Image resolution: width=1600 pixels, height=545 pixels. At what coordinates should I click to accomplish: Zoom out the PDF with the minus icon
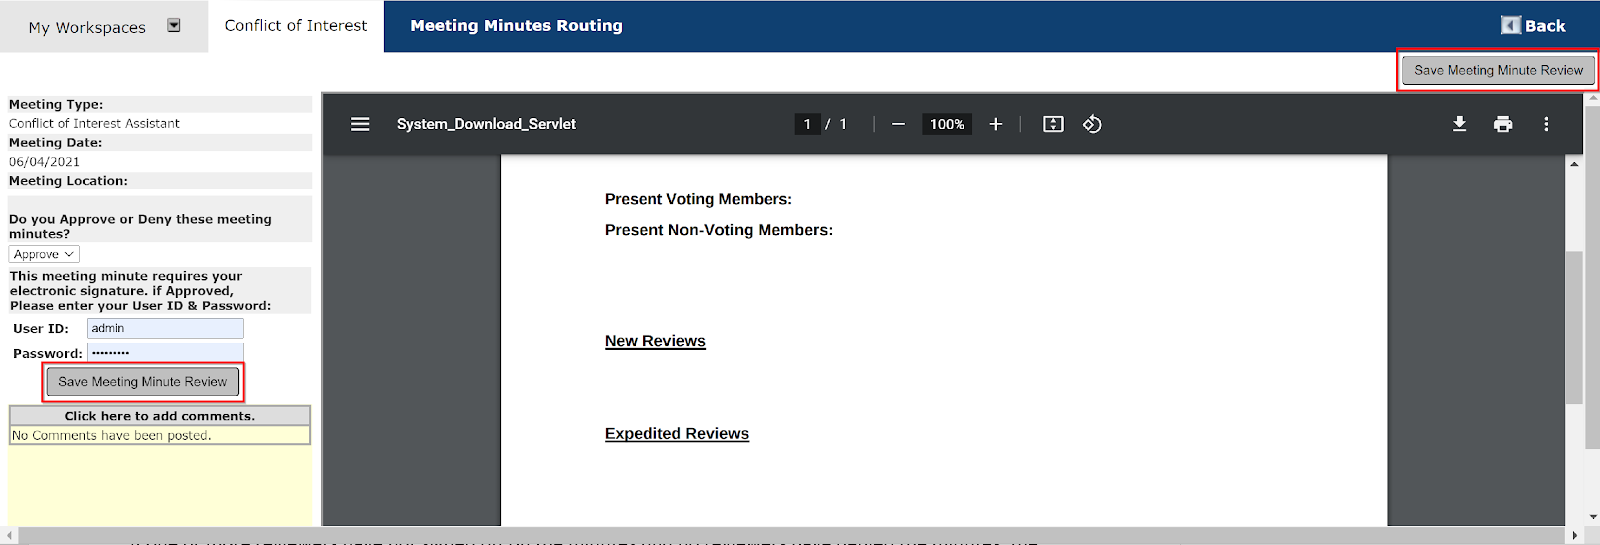[898, 124]
